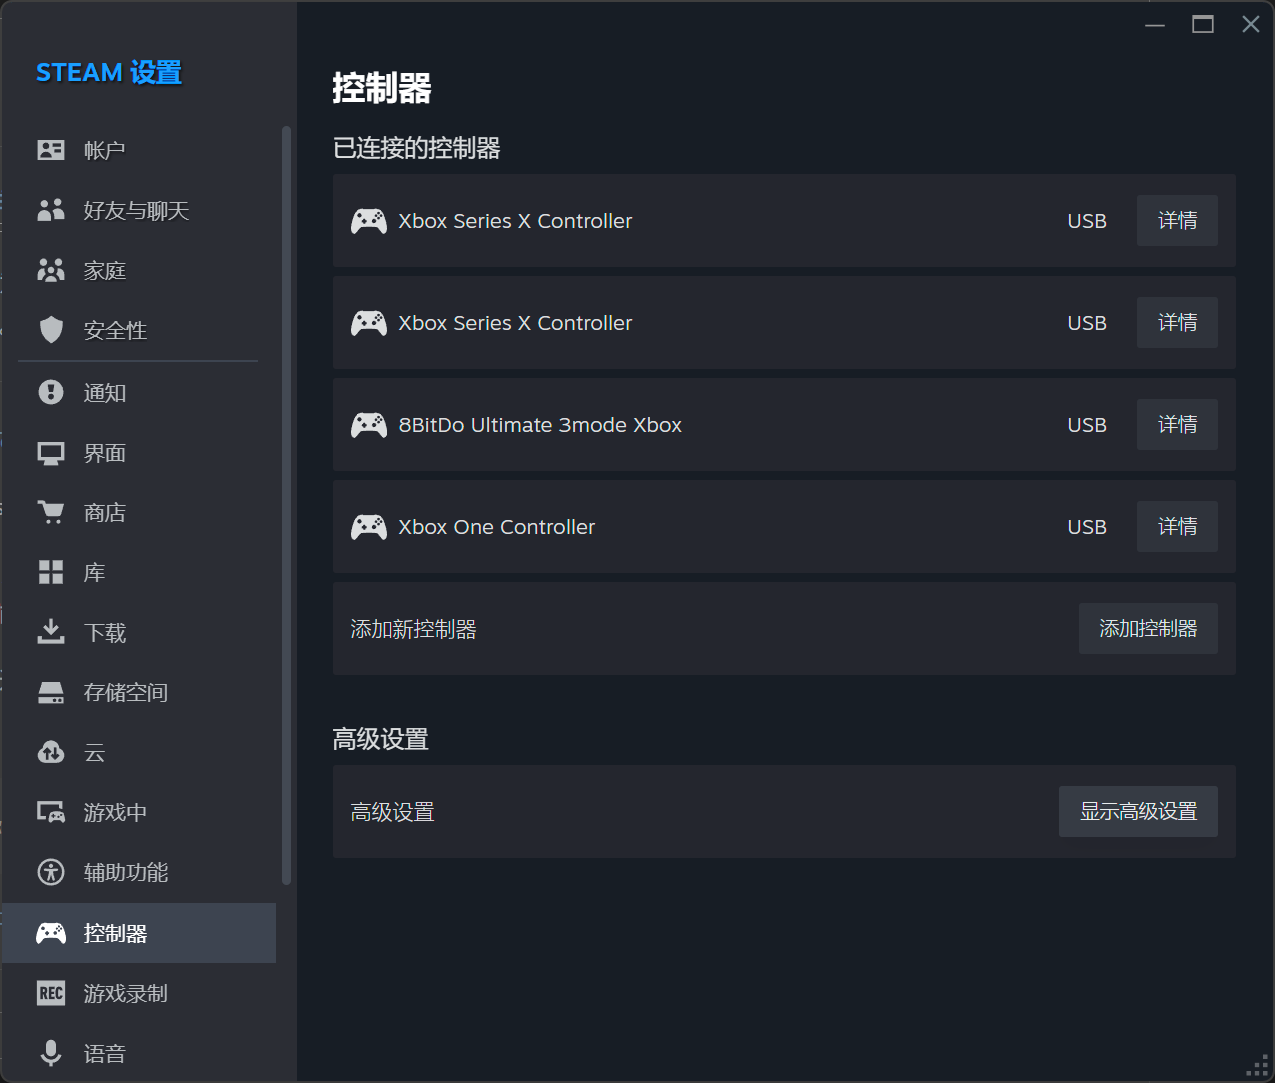Click the 8BitDo Ultimate 3mode Xbox name
1275x1083 pixels.
click(x=540, y=425)
